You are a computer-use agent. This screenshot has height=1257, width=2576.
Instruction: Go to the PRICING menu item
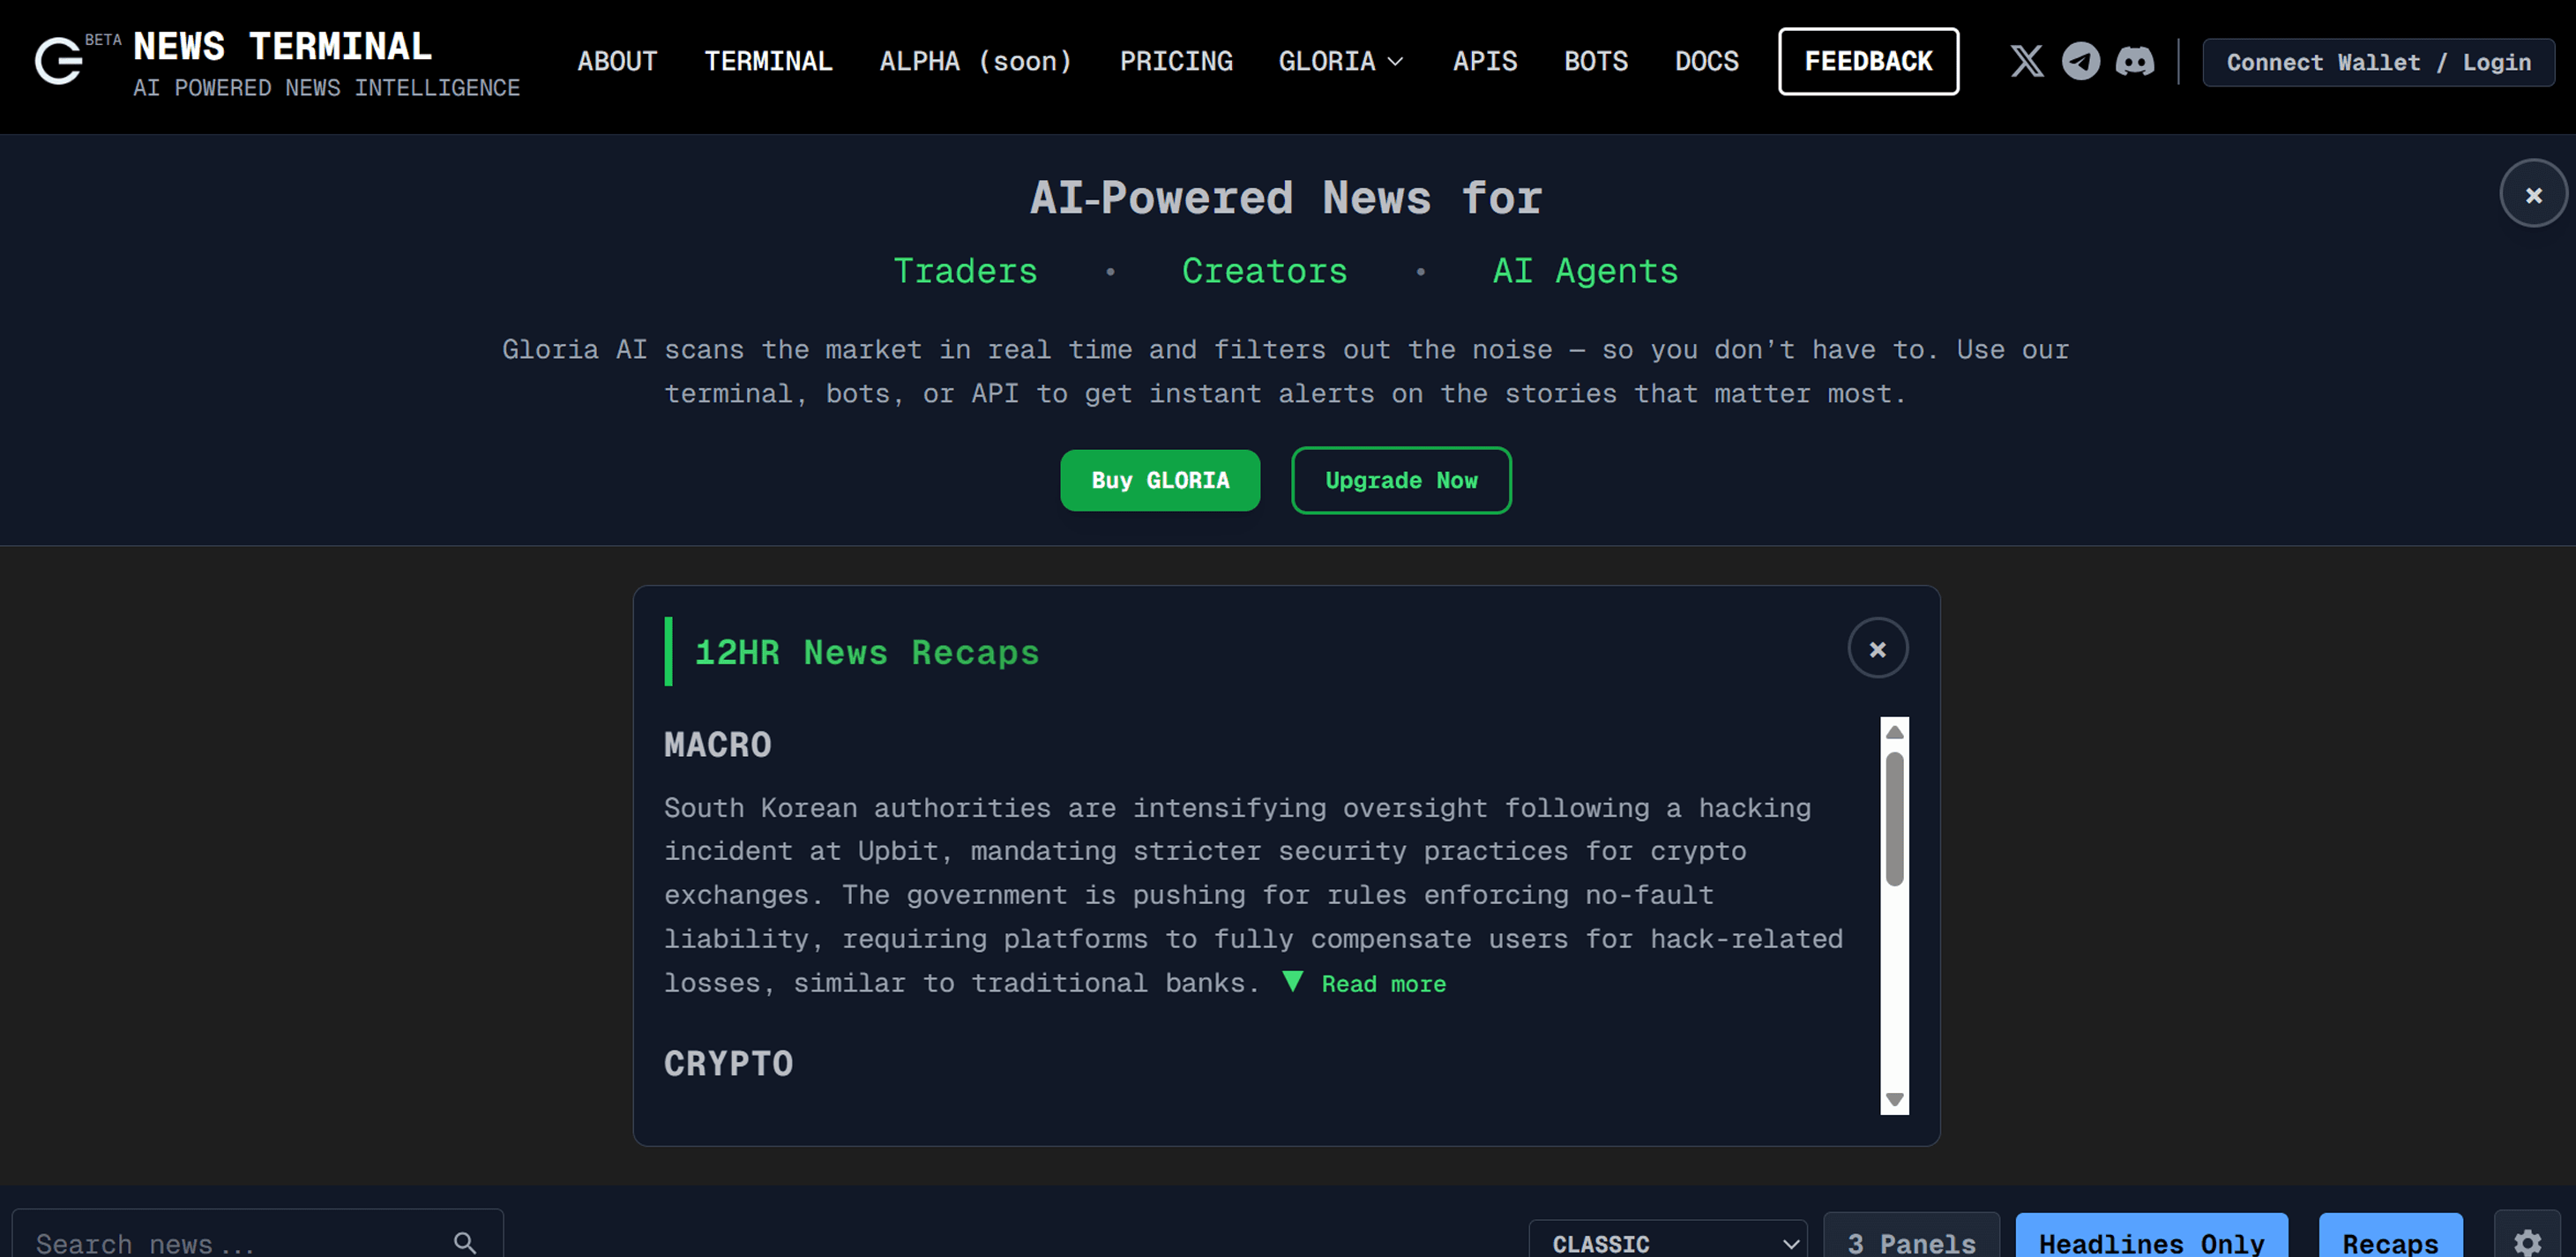tap(1175, 61)
